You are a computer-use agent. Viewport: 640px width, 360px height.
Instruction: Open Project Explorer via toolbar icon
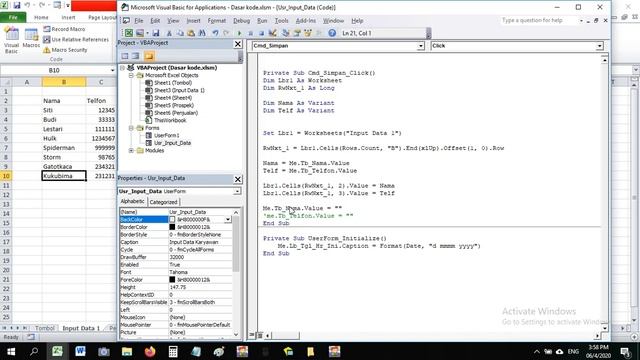tap(286, 33)
